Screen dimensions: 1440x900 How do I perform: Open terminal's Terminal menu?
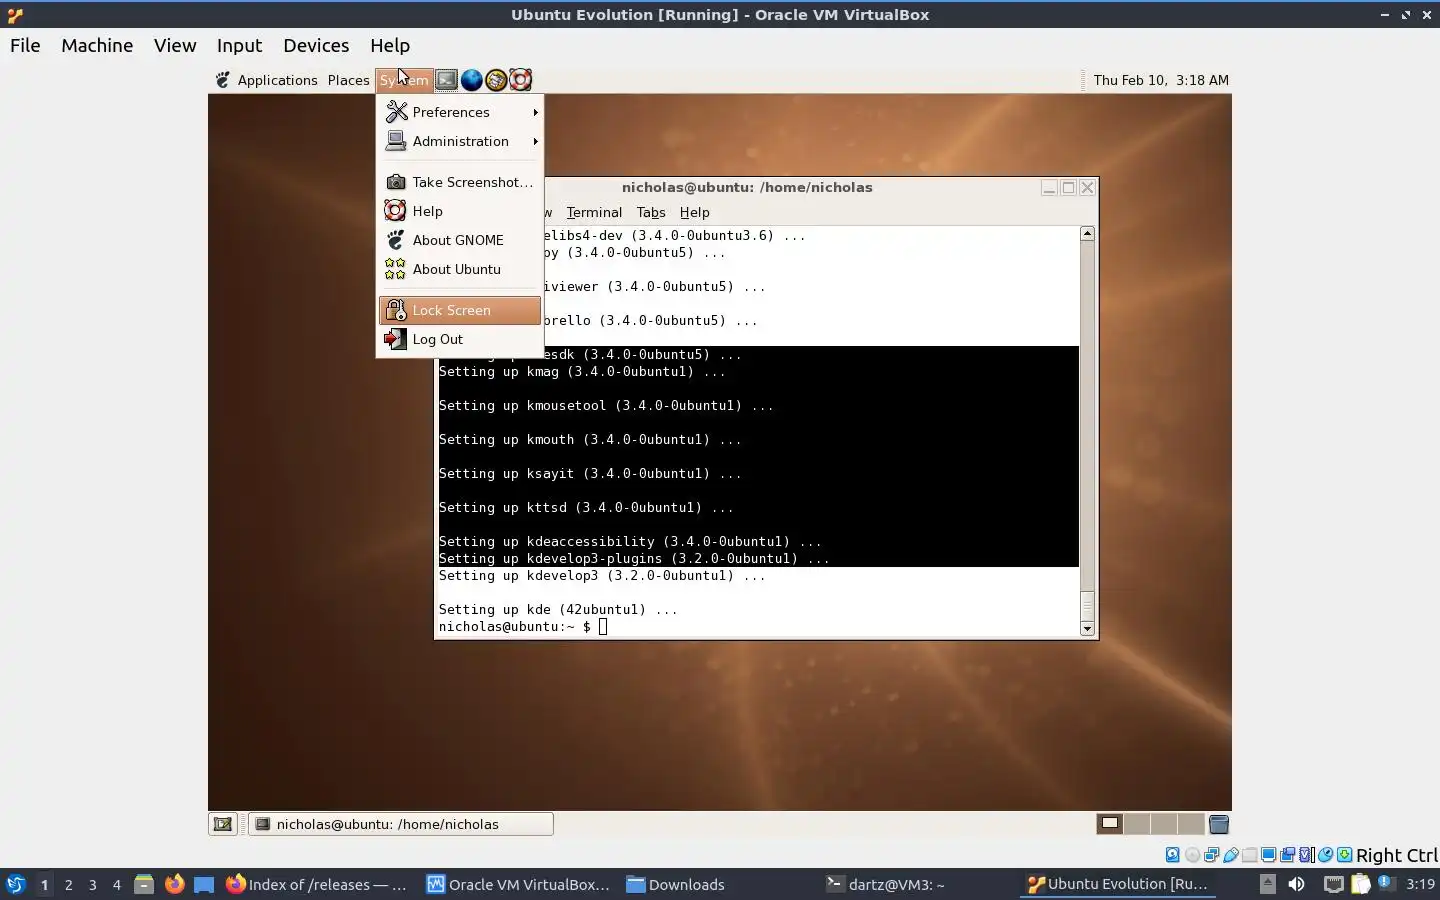(594, 212)
